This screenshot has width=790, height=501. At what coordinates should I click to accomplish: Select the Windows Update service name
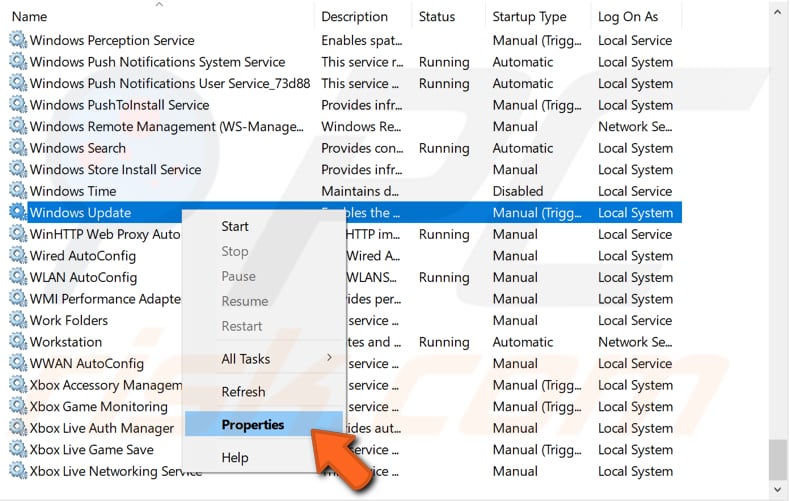pyautogui.click(x=80, y=213)
